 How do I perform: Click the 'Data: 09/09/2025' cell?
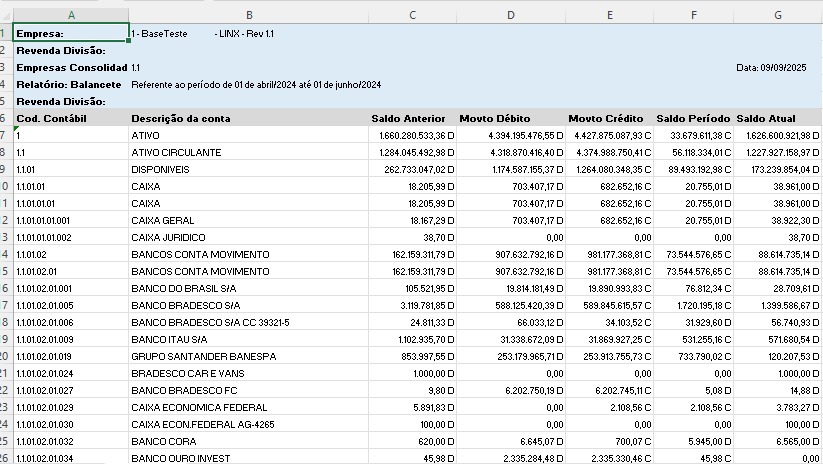(x=777, y=67)
